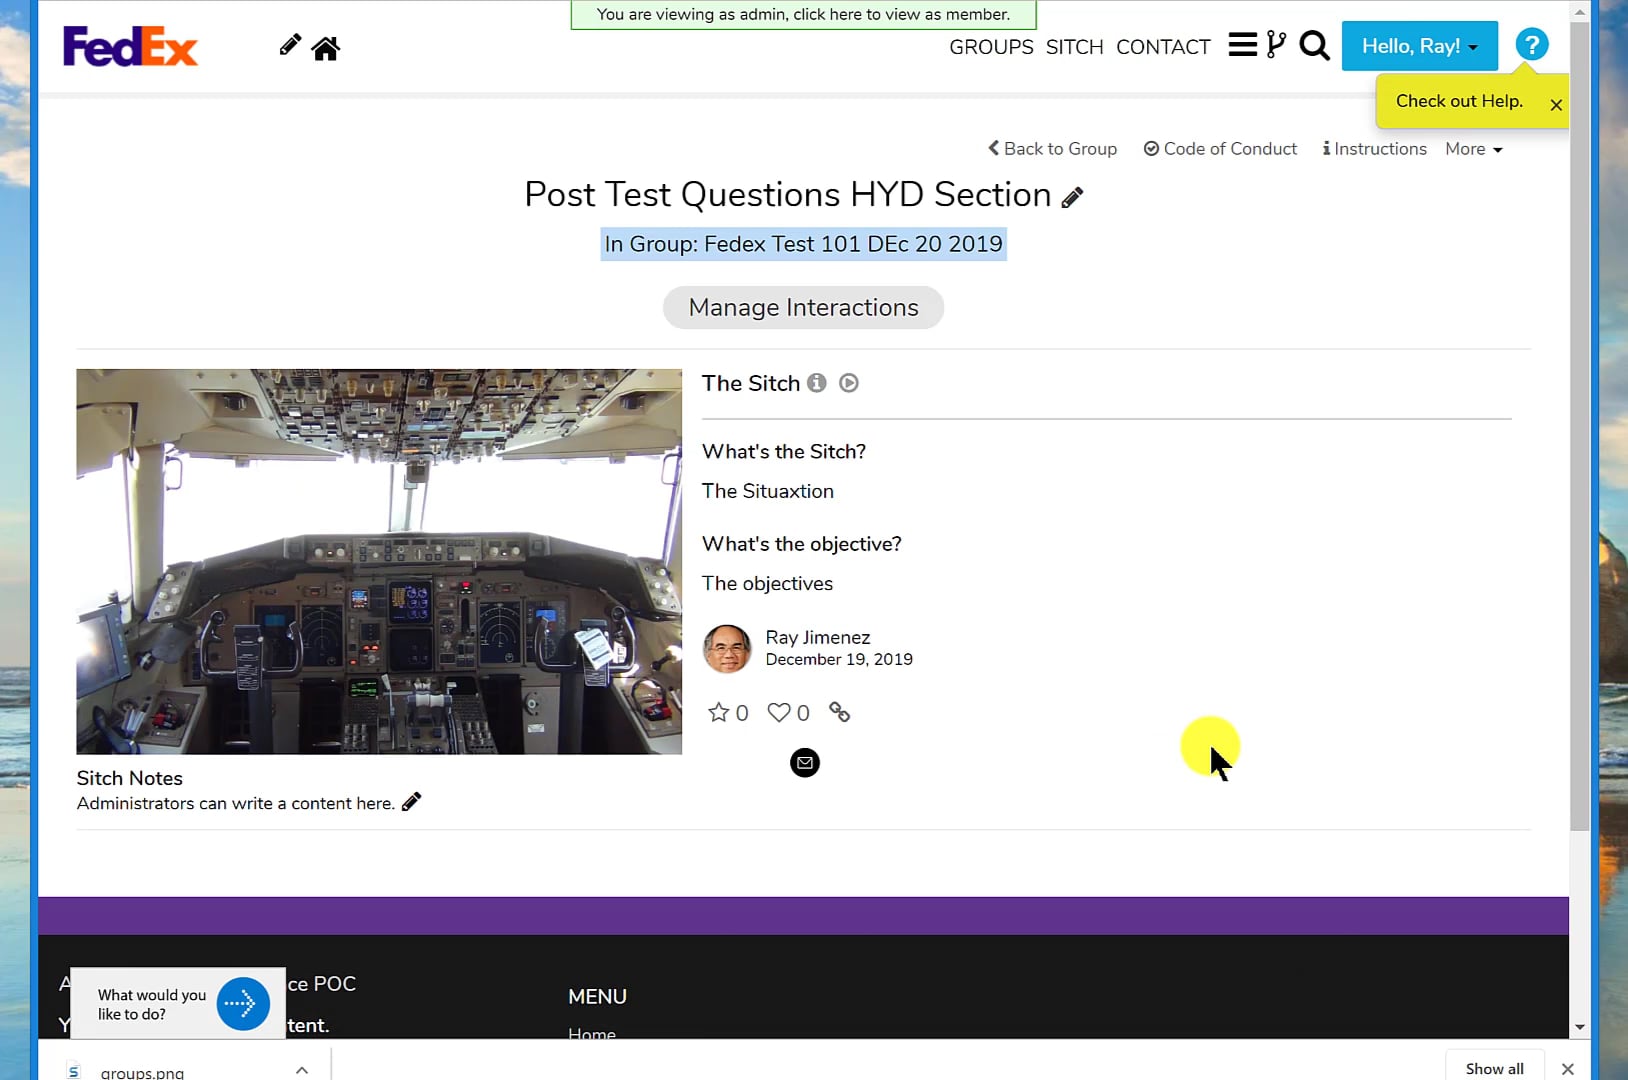The height and width of the screenshot is (1080, 1628).
Task: Open the search magnifier icon
Action: 1312,45
